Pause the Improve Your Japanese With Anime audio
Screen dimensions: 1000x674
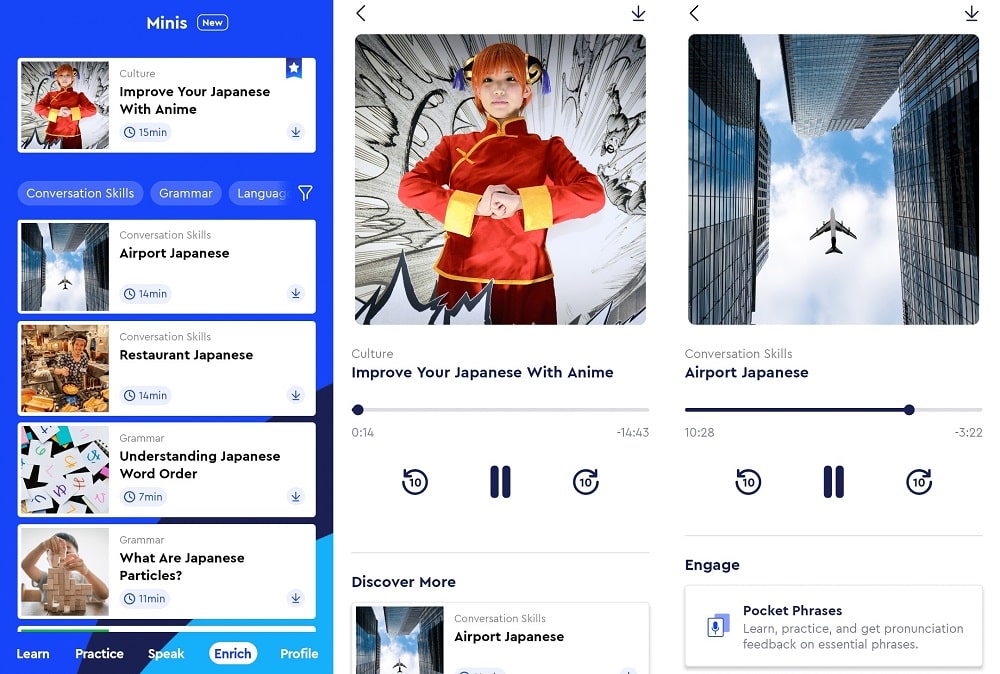[x=500, y=482]
